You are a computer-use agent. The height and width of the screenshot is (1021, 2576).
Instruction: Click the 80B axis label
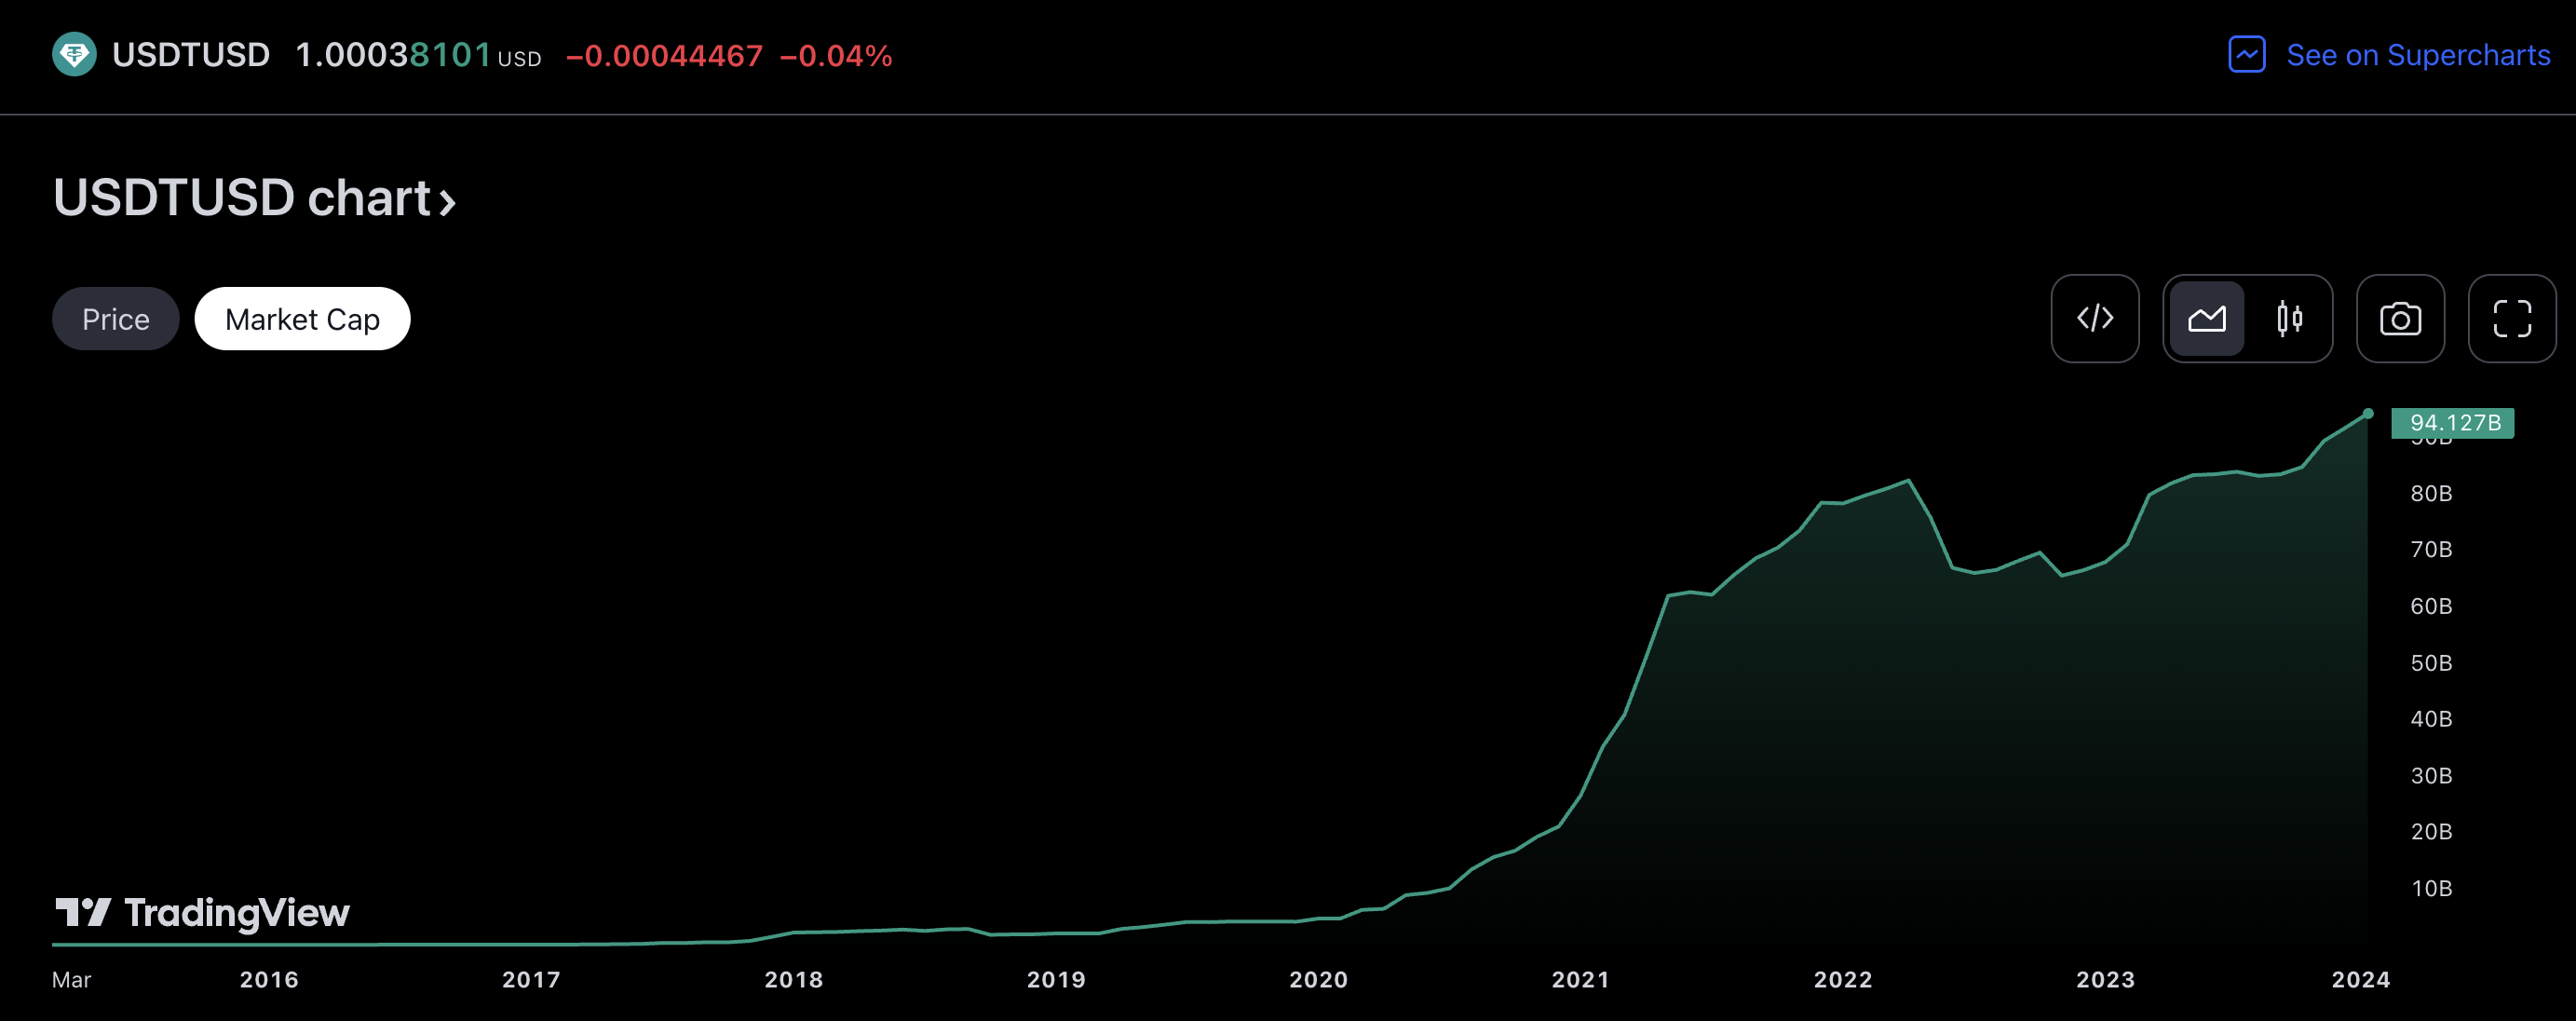click(x=2431, y=493)
